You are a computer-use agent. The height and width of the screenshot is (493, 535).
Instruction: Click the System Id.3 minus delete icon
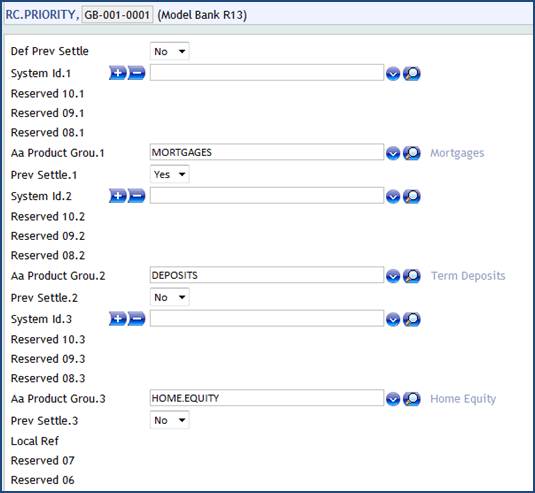tap(136, 319)
